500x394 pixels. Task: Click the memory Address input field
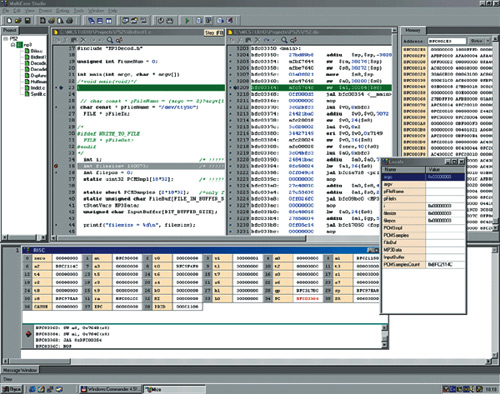447,41
